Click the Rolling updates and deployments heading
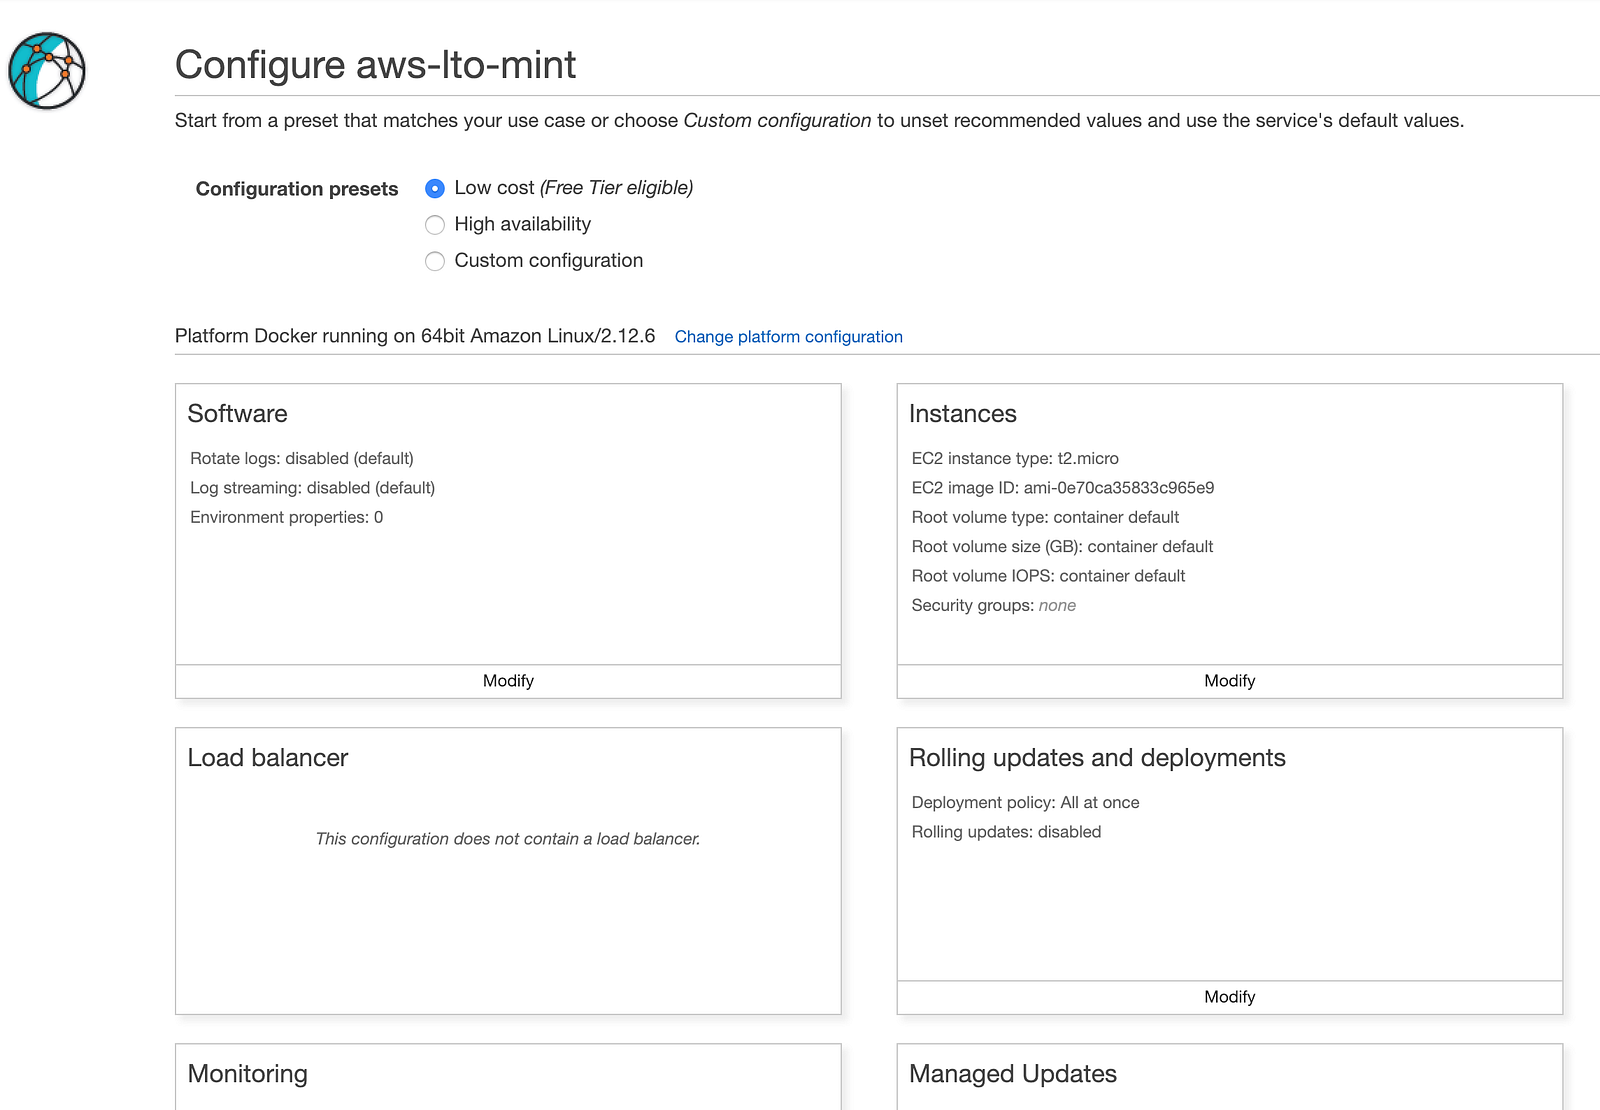This screenshot has height=1110, width=1600. pyautogui.click(x=1097, y=758)
